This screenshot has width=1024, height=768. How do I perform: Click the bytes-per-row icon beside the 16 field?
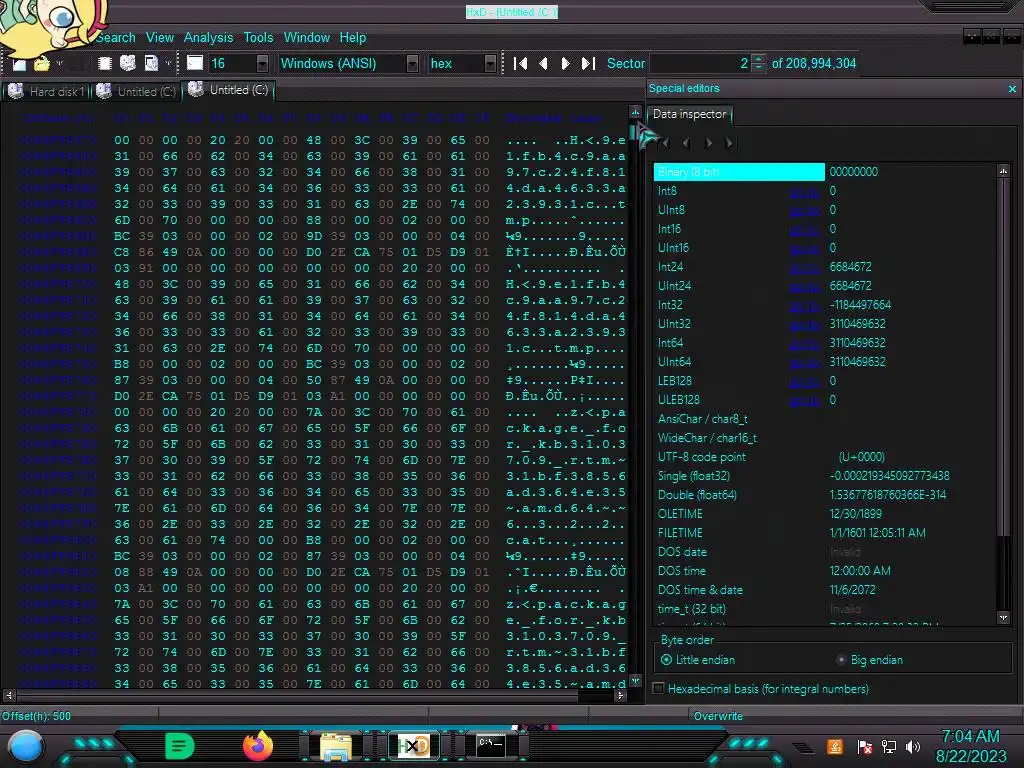click(195, 63)
